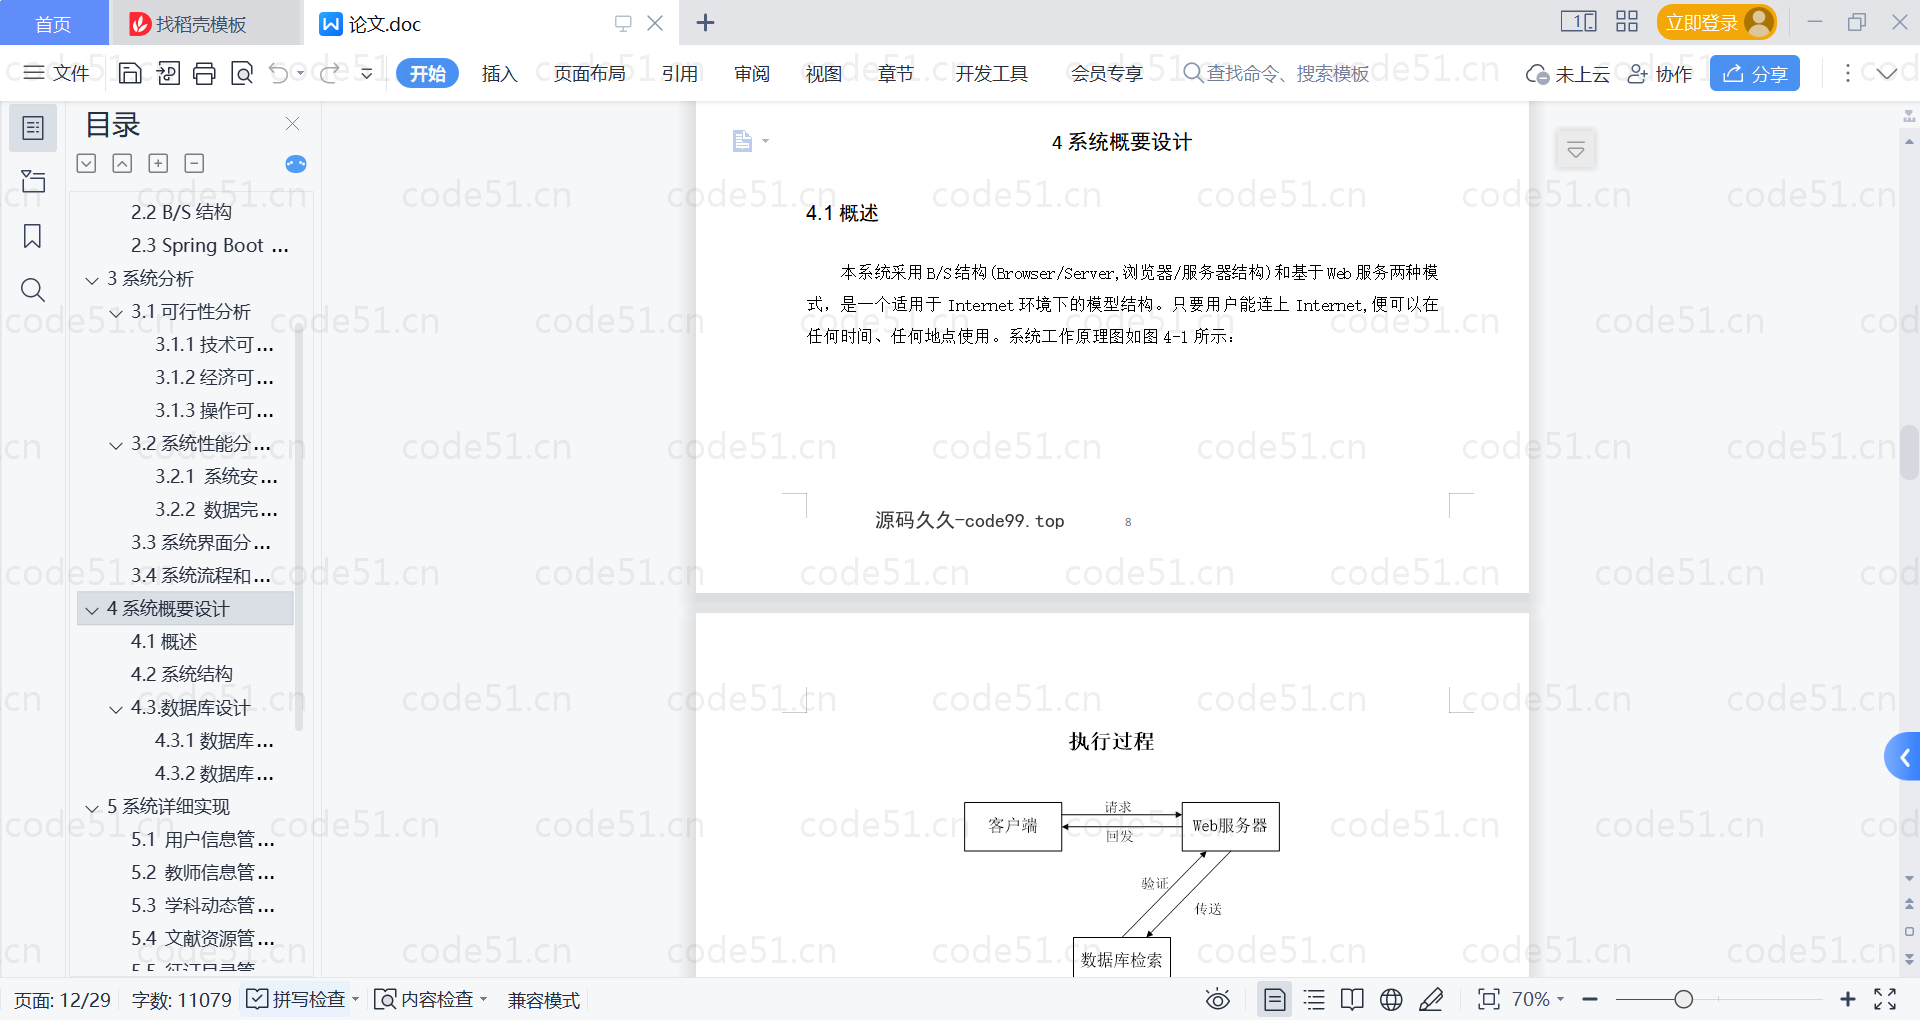Click the zoom slider handle
1920x1020 pixels.
[1683, 999]
